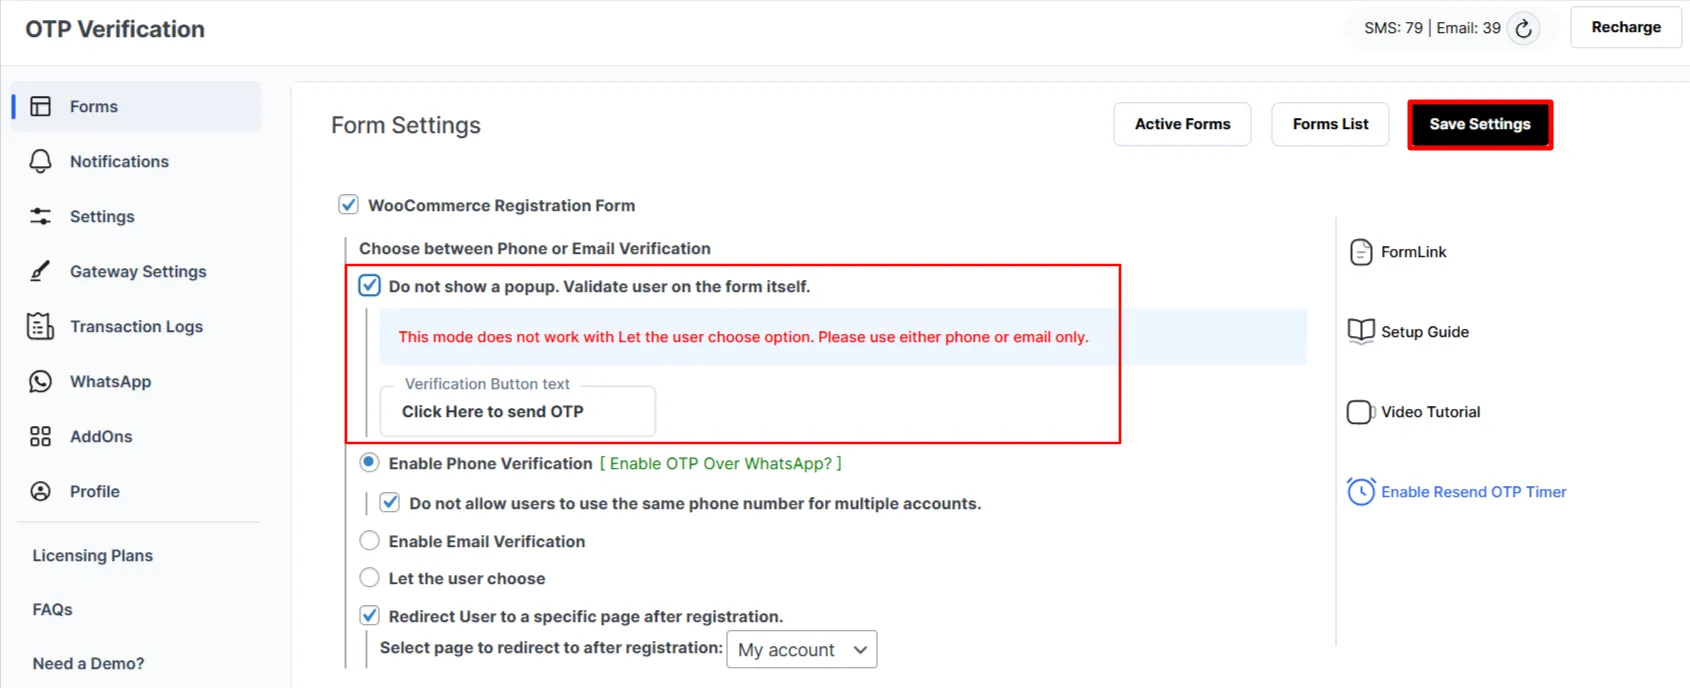Select 'Let the user choose' radio button
Screen dimensions: 1690x688
tap(369, 578)
